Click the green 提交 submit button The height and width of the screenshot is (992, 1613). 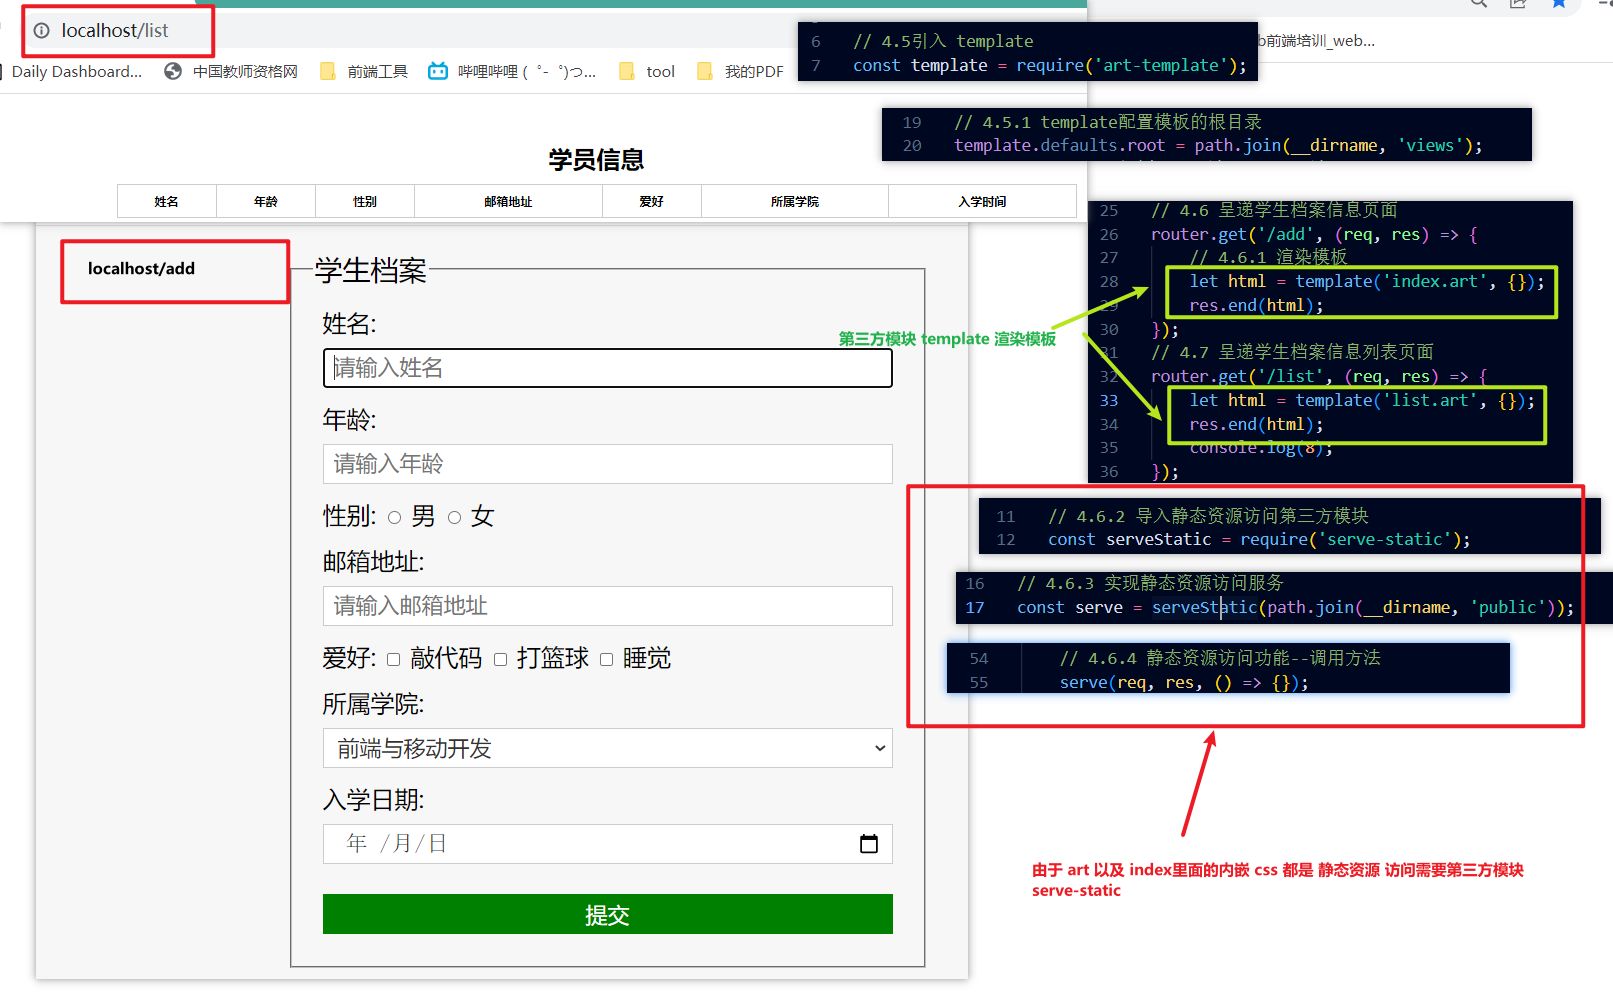608,914
